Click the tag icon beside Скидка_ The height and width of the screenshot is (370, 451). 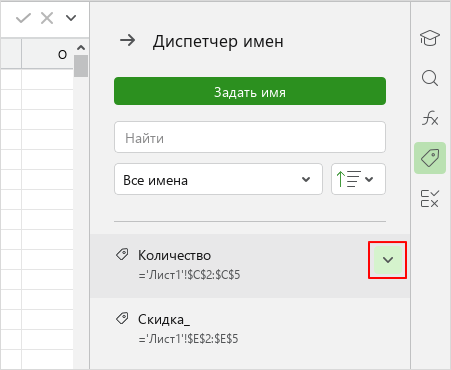[122, 318]
